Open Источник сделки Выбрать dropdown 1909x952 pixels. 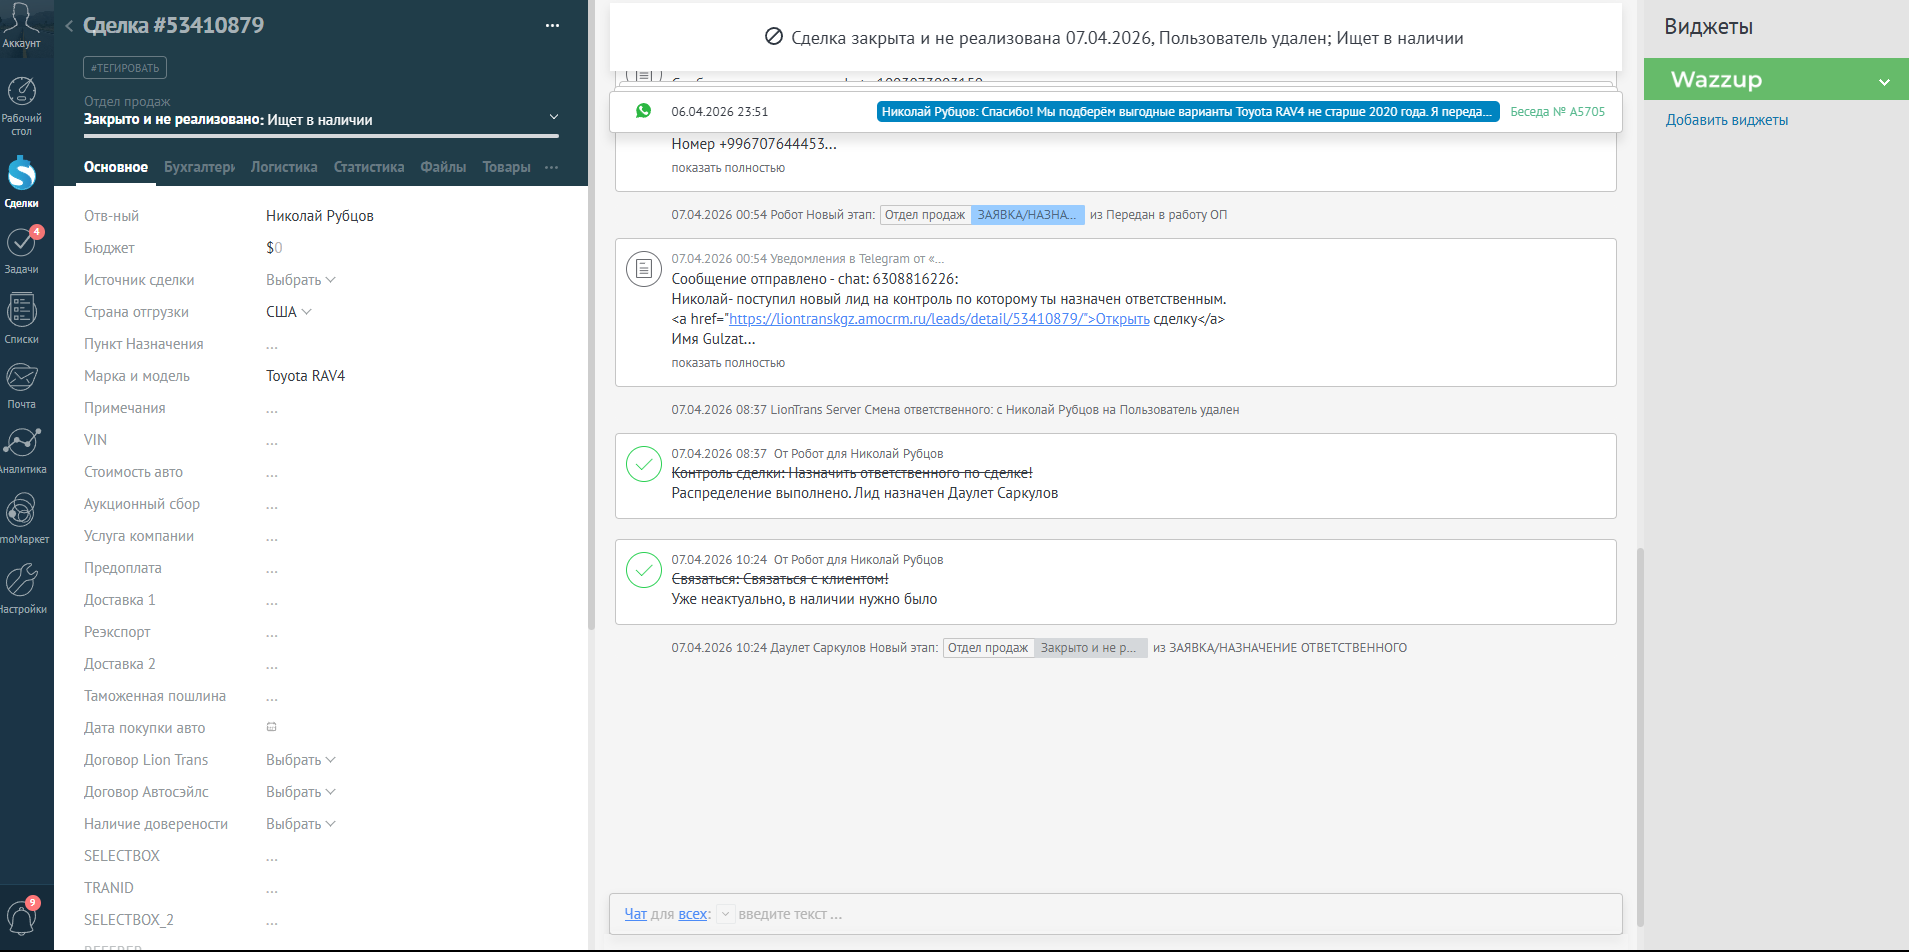coord(300,280)
